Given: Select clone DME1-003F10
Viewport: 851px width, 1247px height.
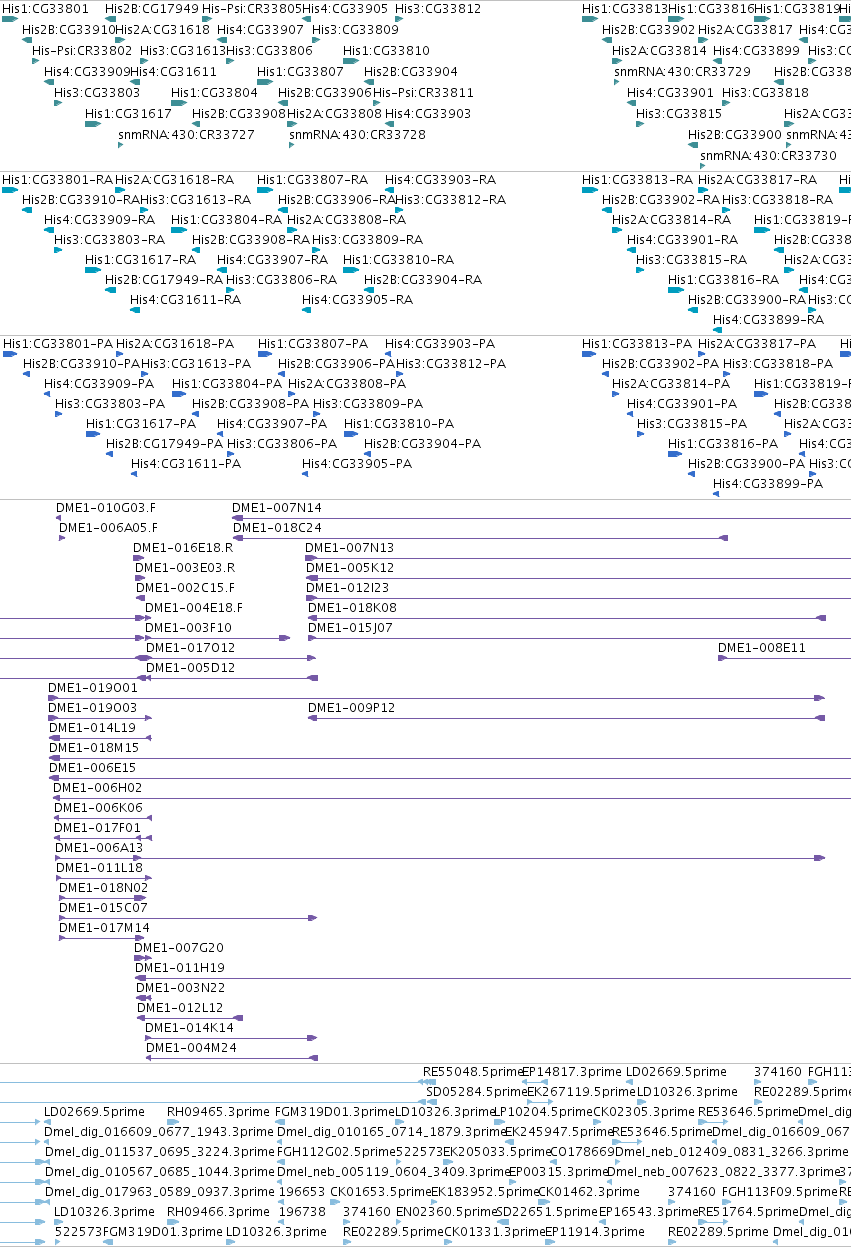Looking at the screenshot, I should click(188, 628).
